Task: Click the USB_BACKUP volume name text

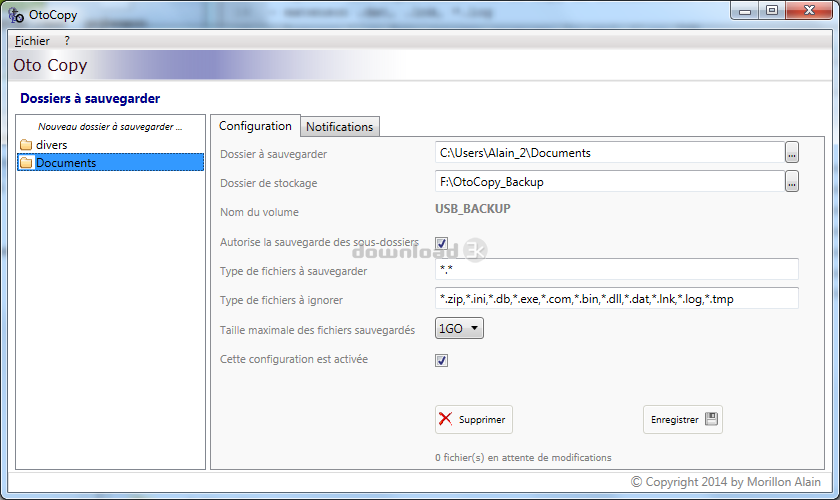Action: pyautogui.click(x=472, y=209)
